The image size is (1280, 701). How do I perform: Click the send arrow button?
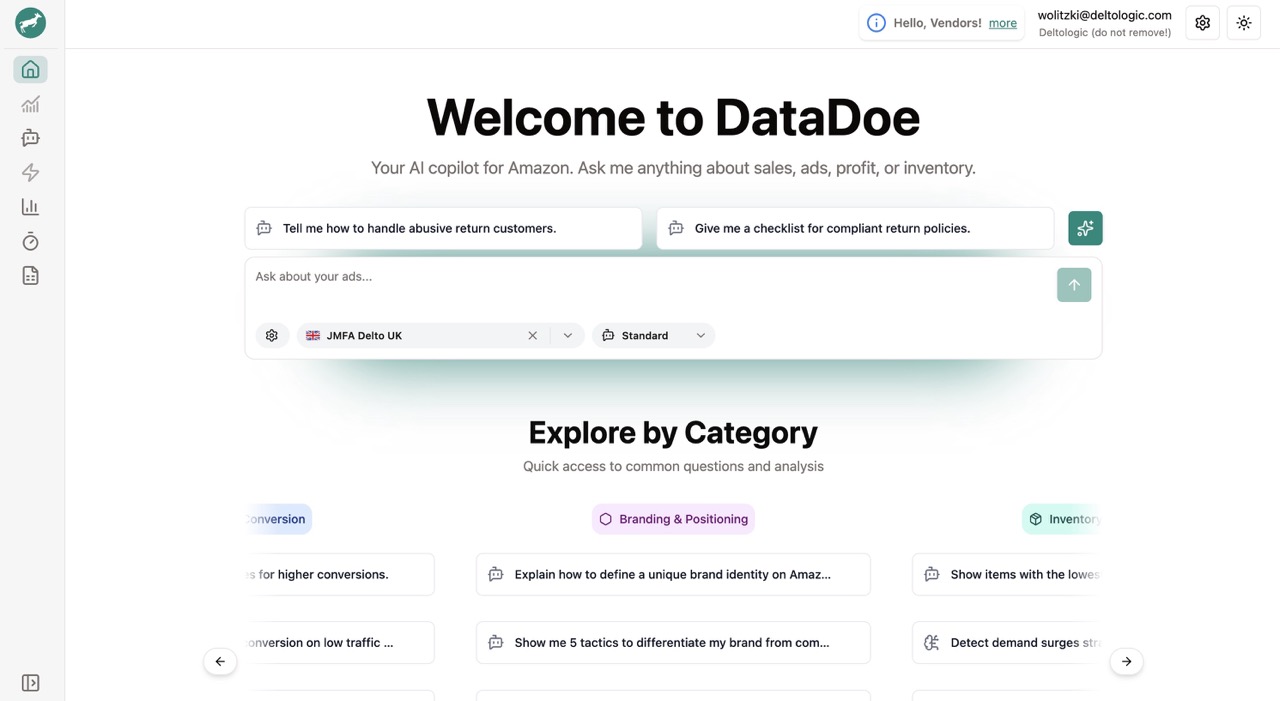[x=1074, y=285]
